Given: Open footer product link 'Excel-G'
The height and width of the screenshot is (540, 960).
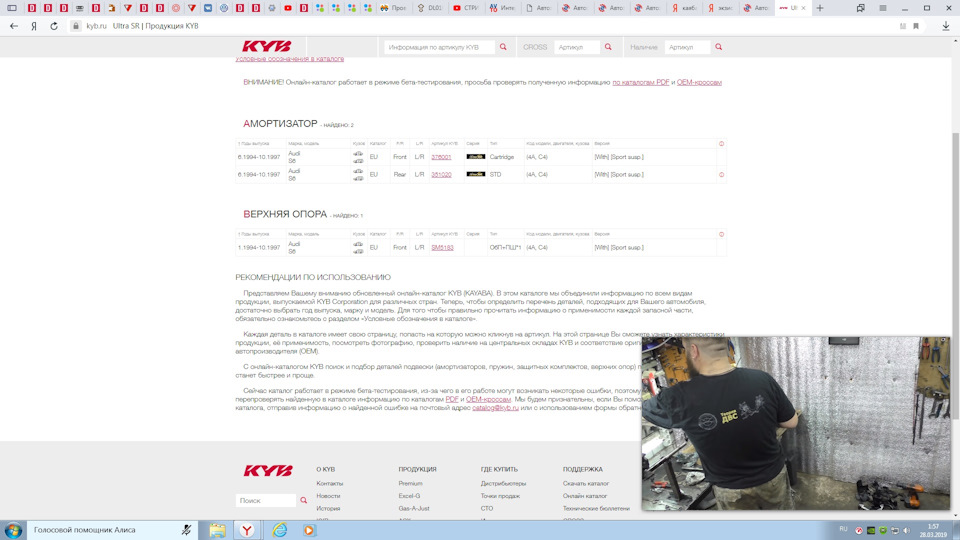Looking at the screenshot, I should (x=409, y=496).
